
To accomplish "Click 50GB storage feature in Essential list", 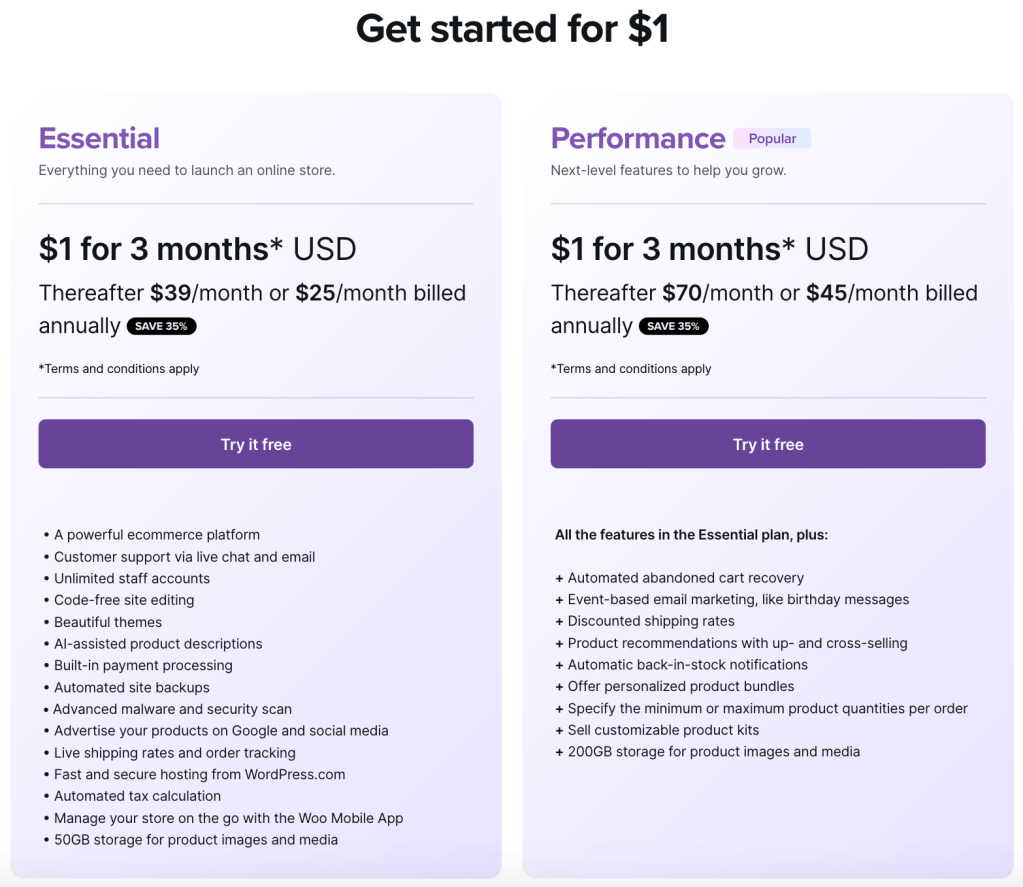I will pyautogui.click(x=195, y=840).
